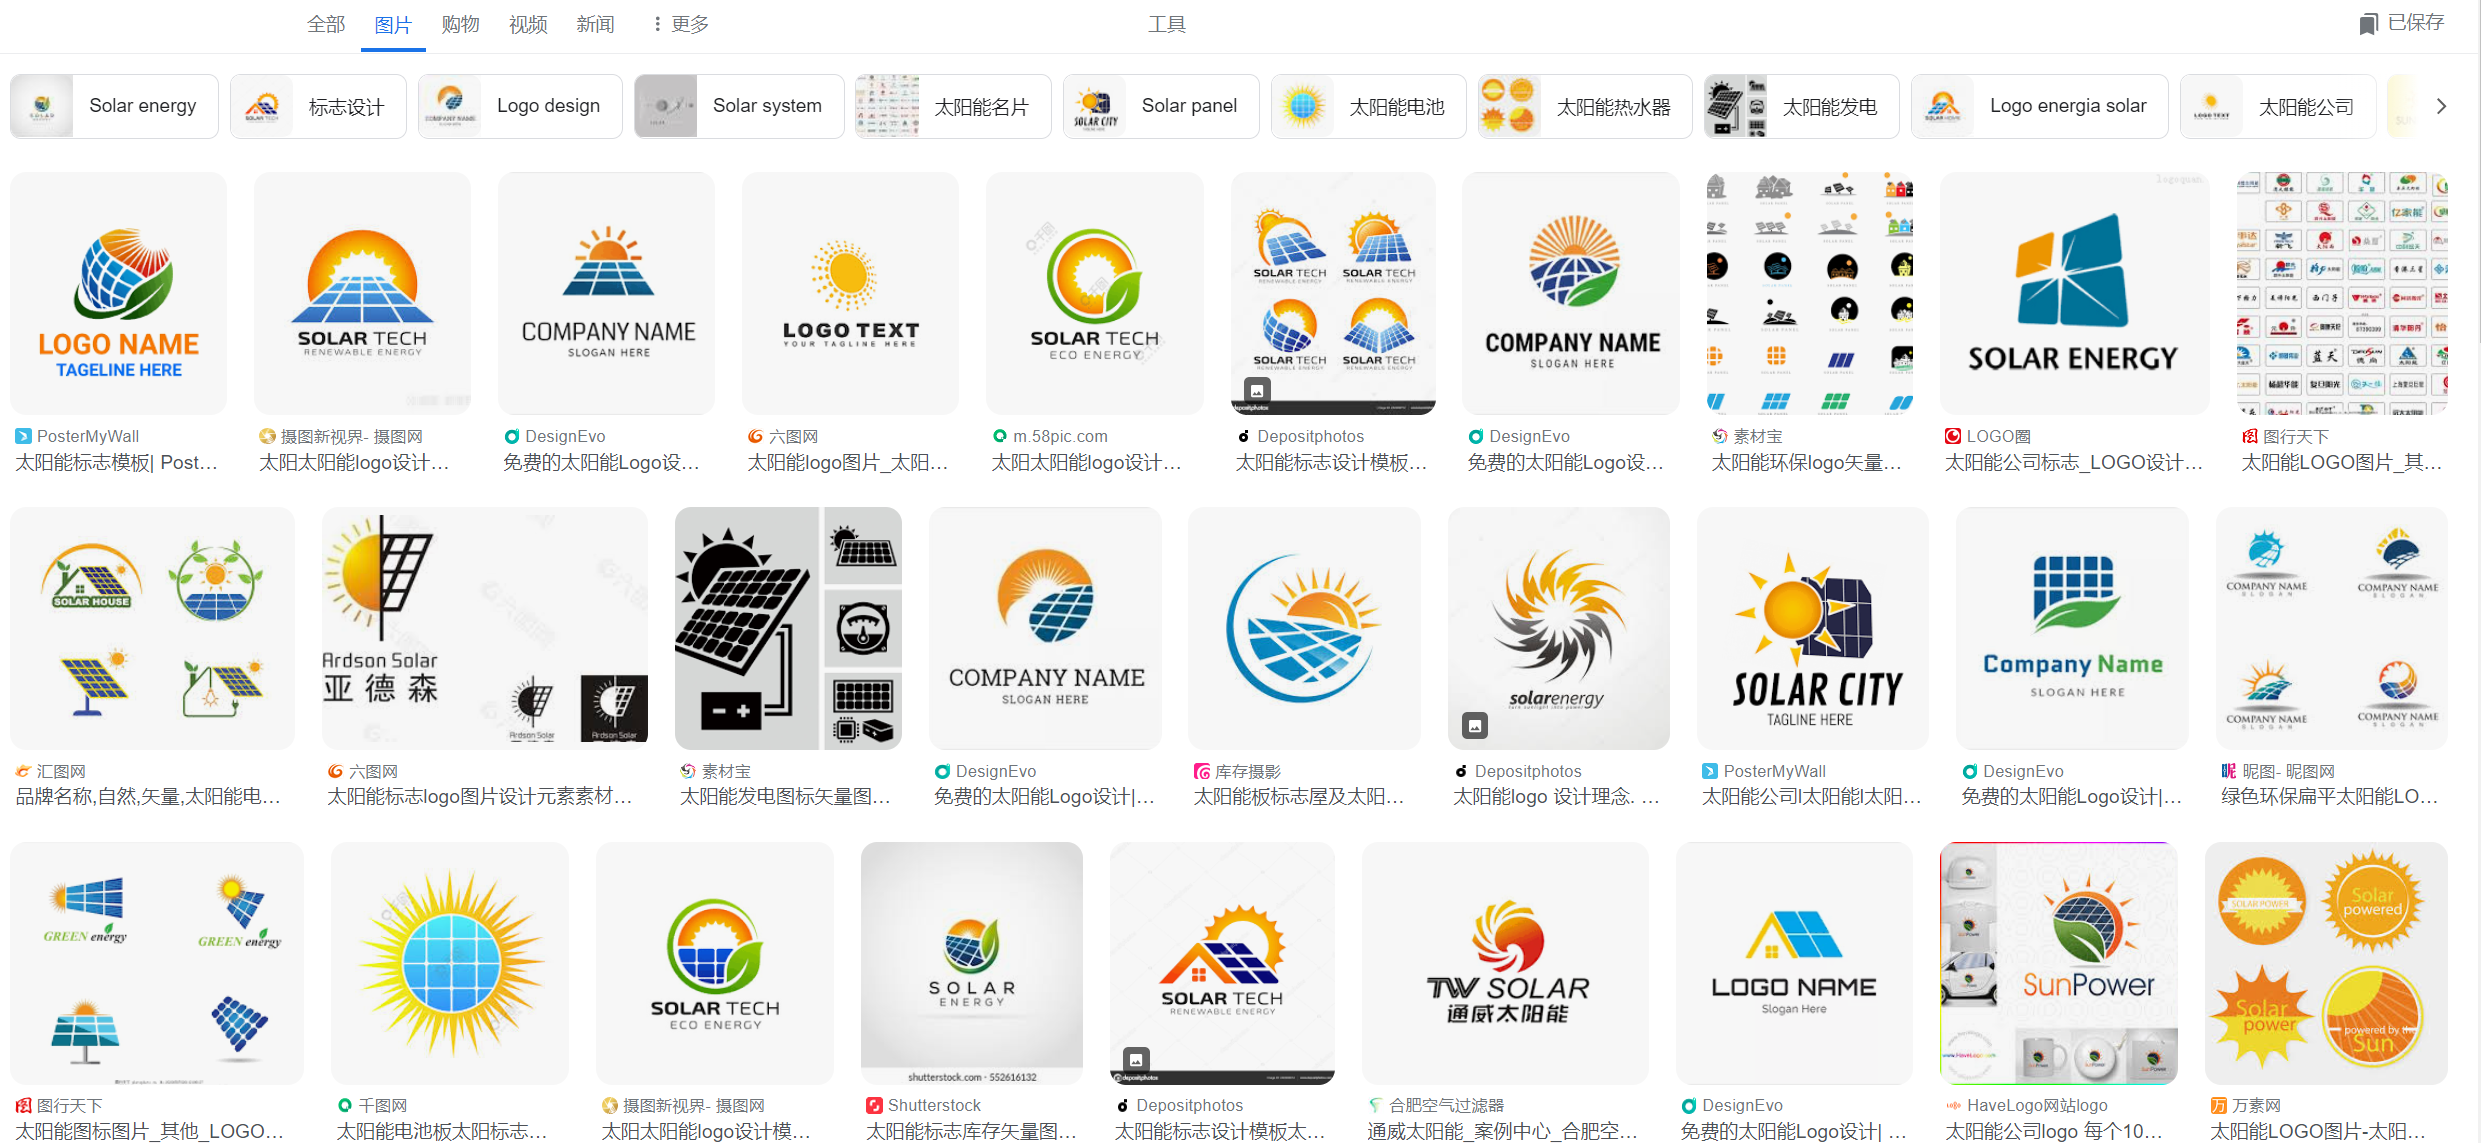The image size is (2481, 1143).
Task: Open the SOLAR CITY logo thumbnail
Action: [x=1812, y=628]
